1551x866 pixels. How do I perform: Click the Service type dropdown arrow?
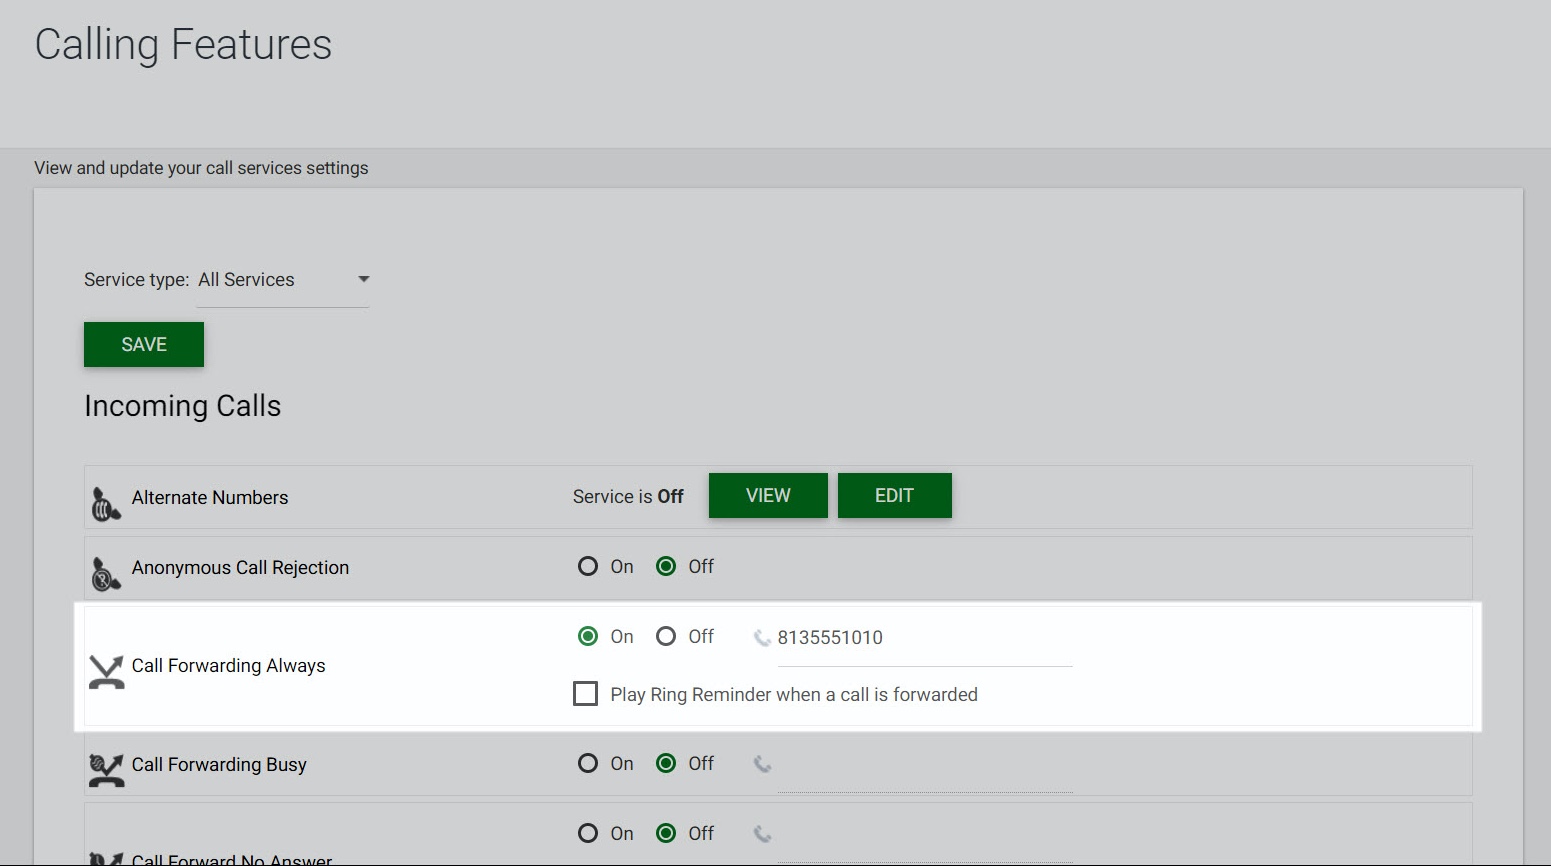point(364,280)
